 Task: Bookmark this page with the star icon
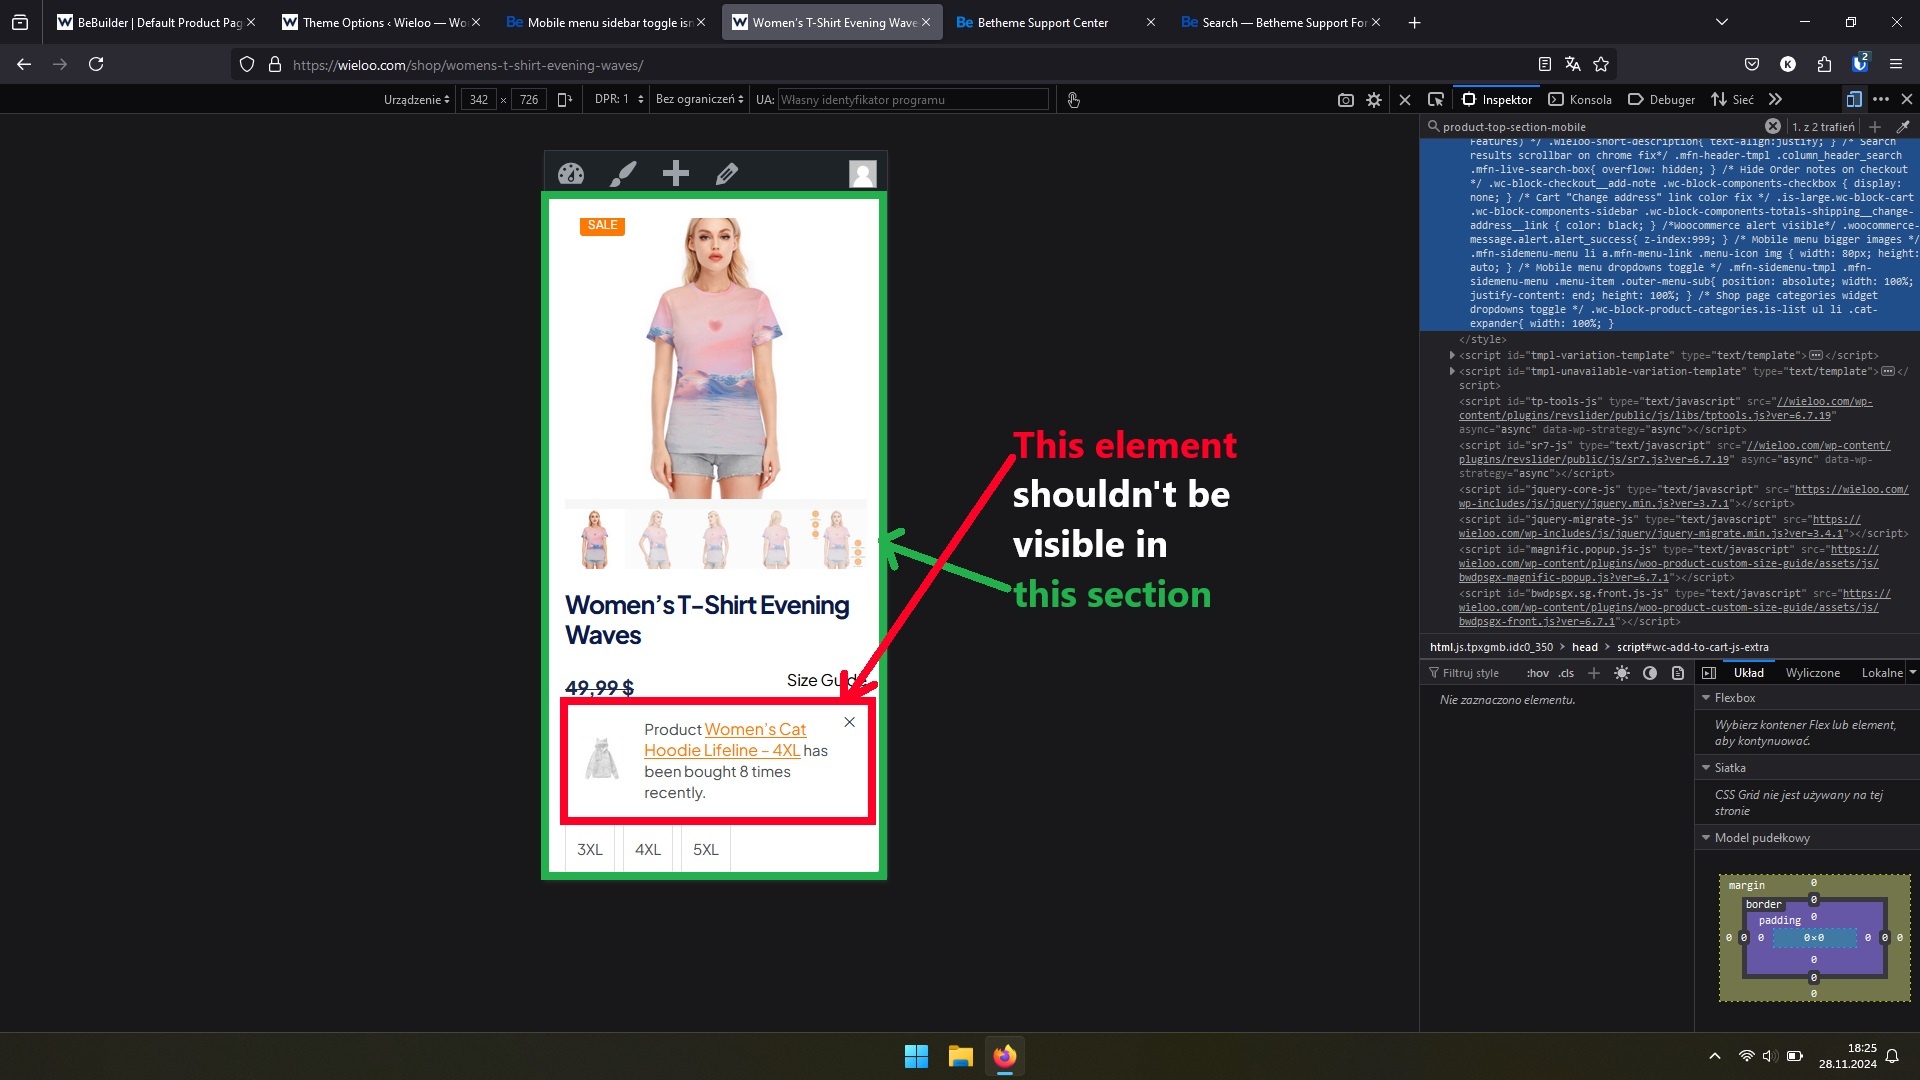(1601, 64)
